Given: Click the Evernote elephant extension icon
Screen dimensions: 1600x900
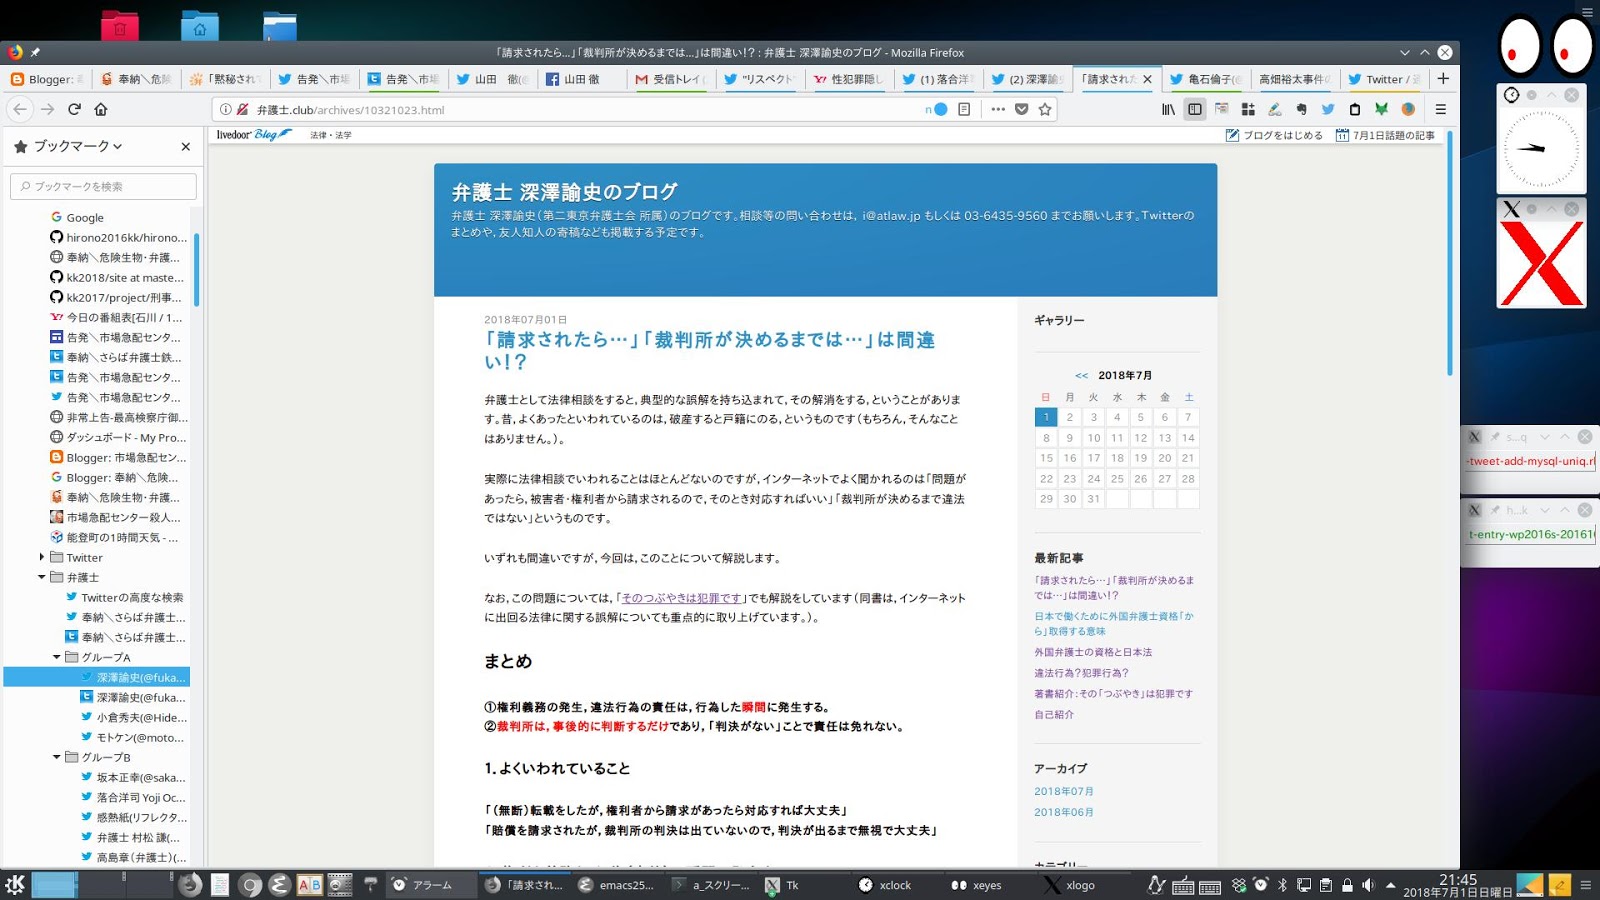Looking at the screenshot, I should (x=1301, y=109).
